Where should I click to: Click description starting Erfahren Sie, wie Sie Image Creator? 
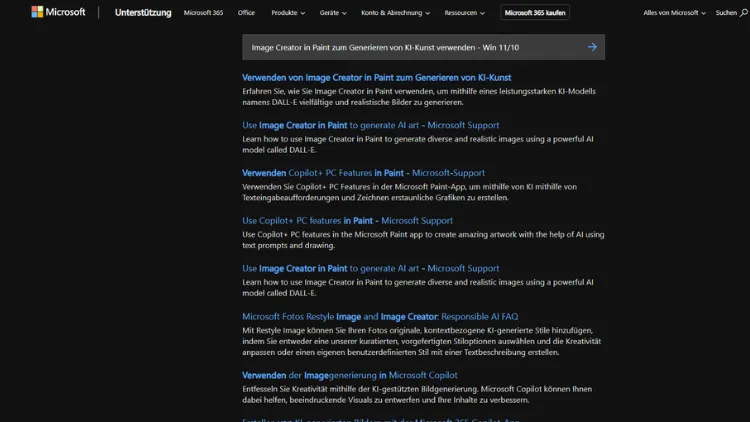(419, 97)
